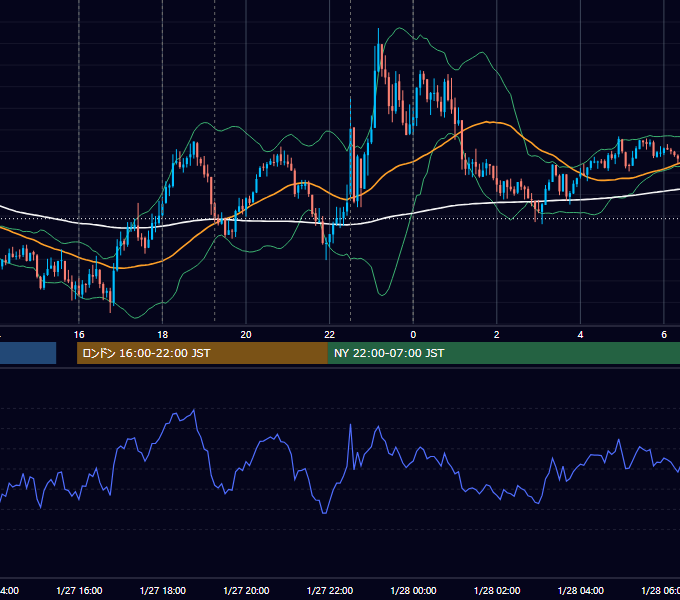The width and height of the screenshot is (680, 600).
Task: Click the 1/28 00:00 date label
Action: pos(413,590)
